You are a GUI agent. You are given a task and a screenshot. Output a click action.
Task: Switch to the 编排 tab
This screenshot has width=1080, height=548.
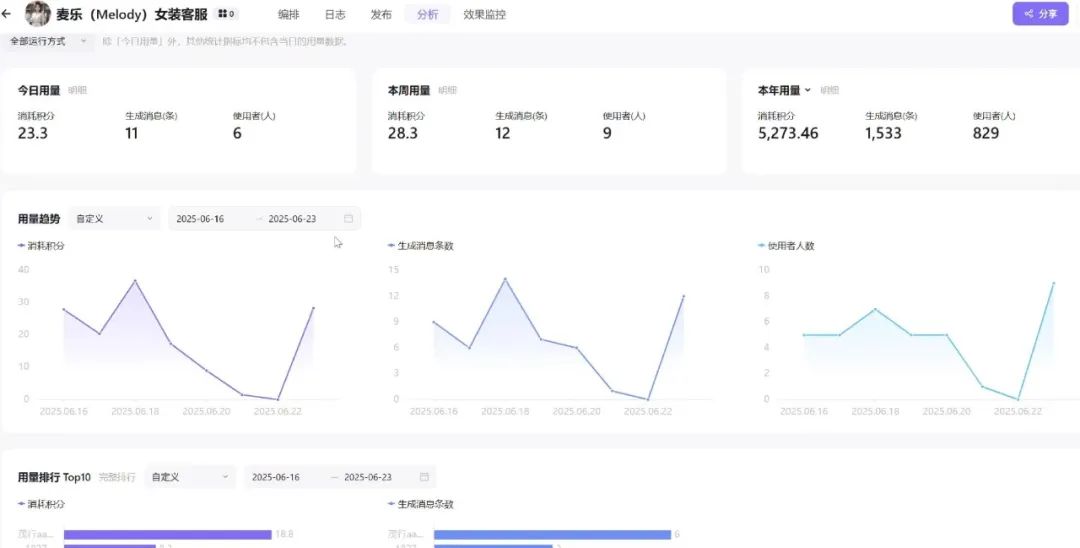coord(289,14)
